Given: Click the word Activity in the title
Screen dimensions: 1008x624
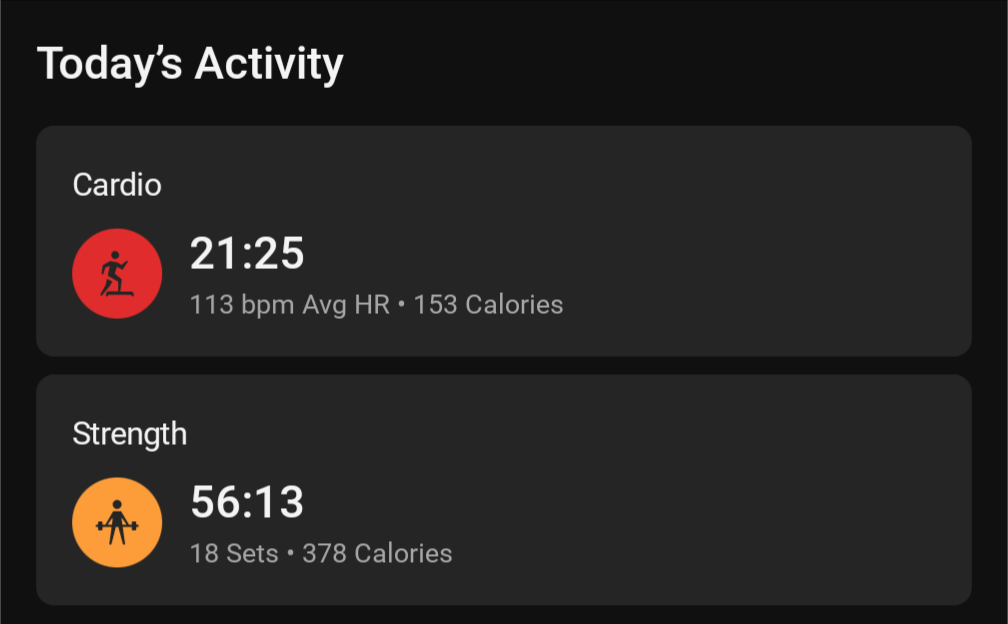Looking at the screenshot, I should coord(269,64).
